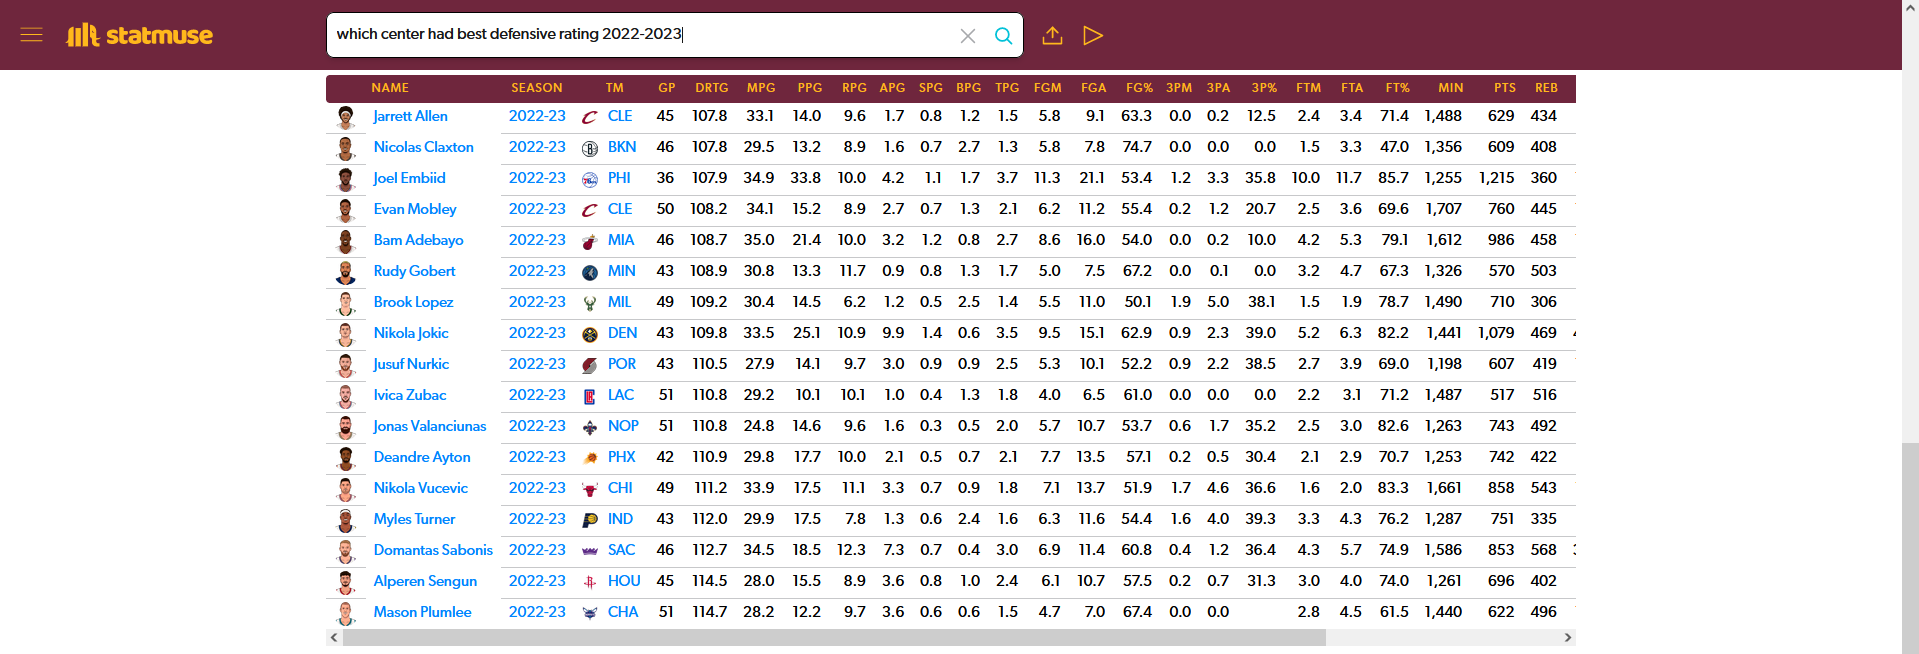
Task: Click the Miami Heat team logo
Action: click(x=590, y=241)
